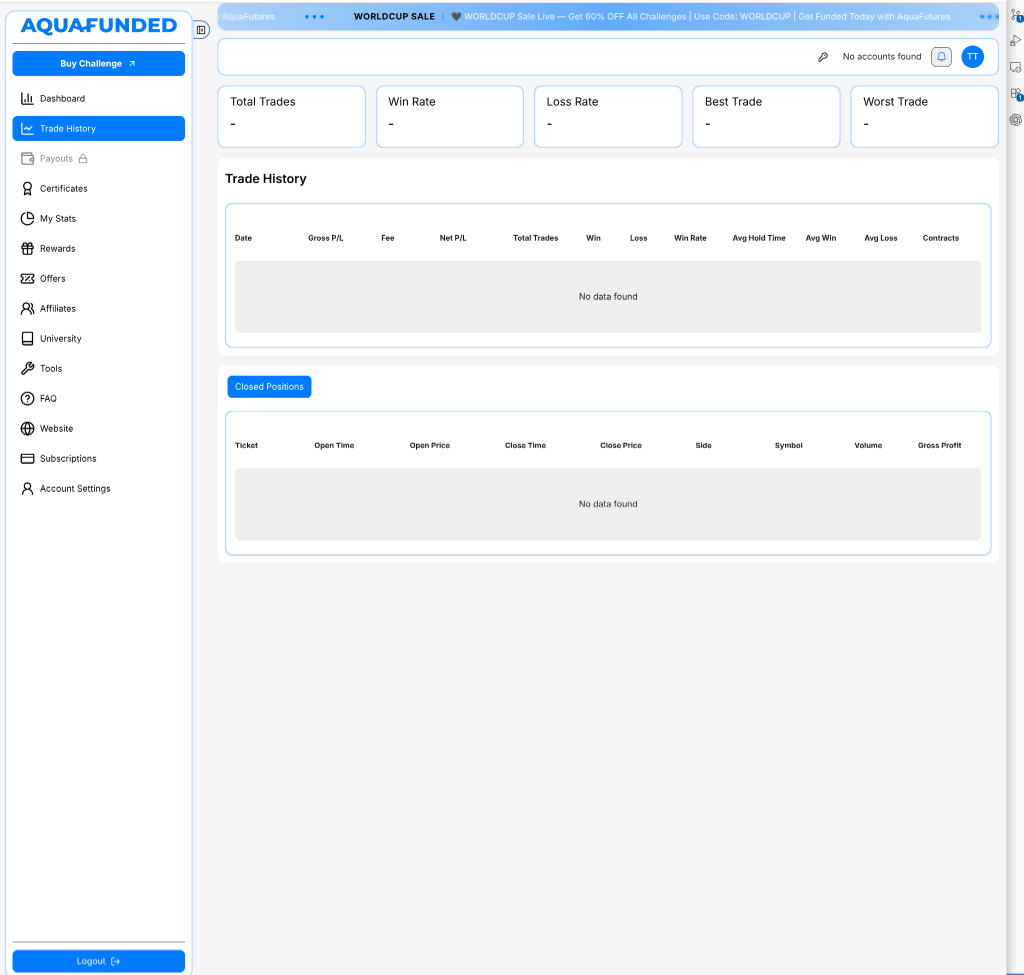
Task: Select the Closed Positions tab
Action: [269, 387]
